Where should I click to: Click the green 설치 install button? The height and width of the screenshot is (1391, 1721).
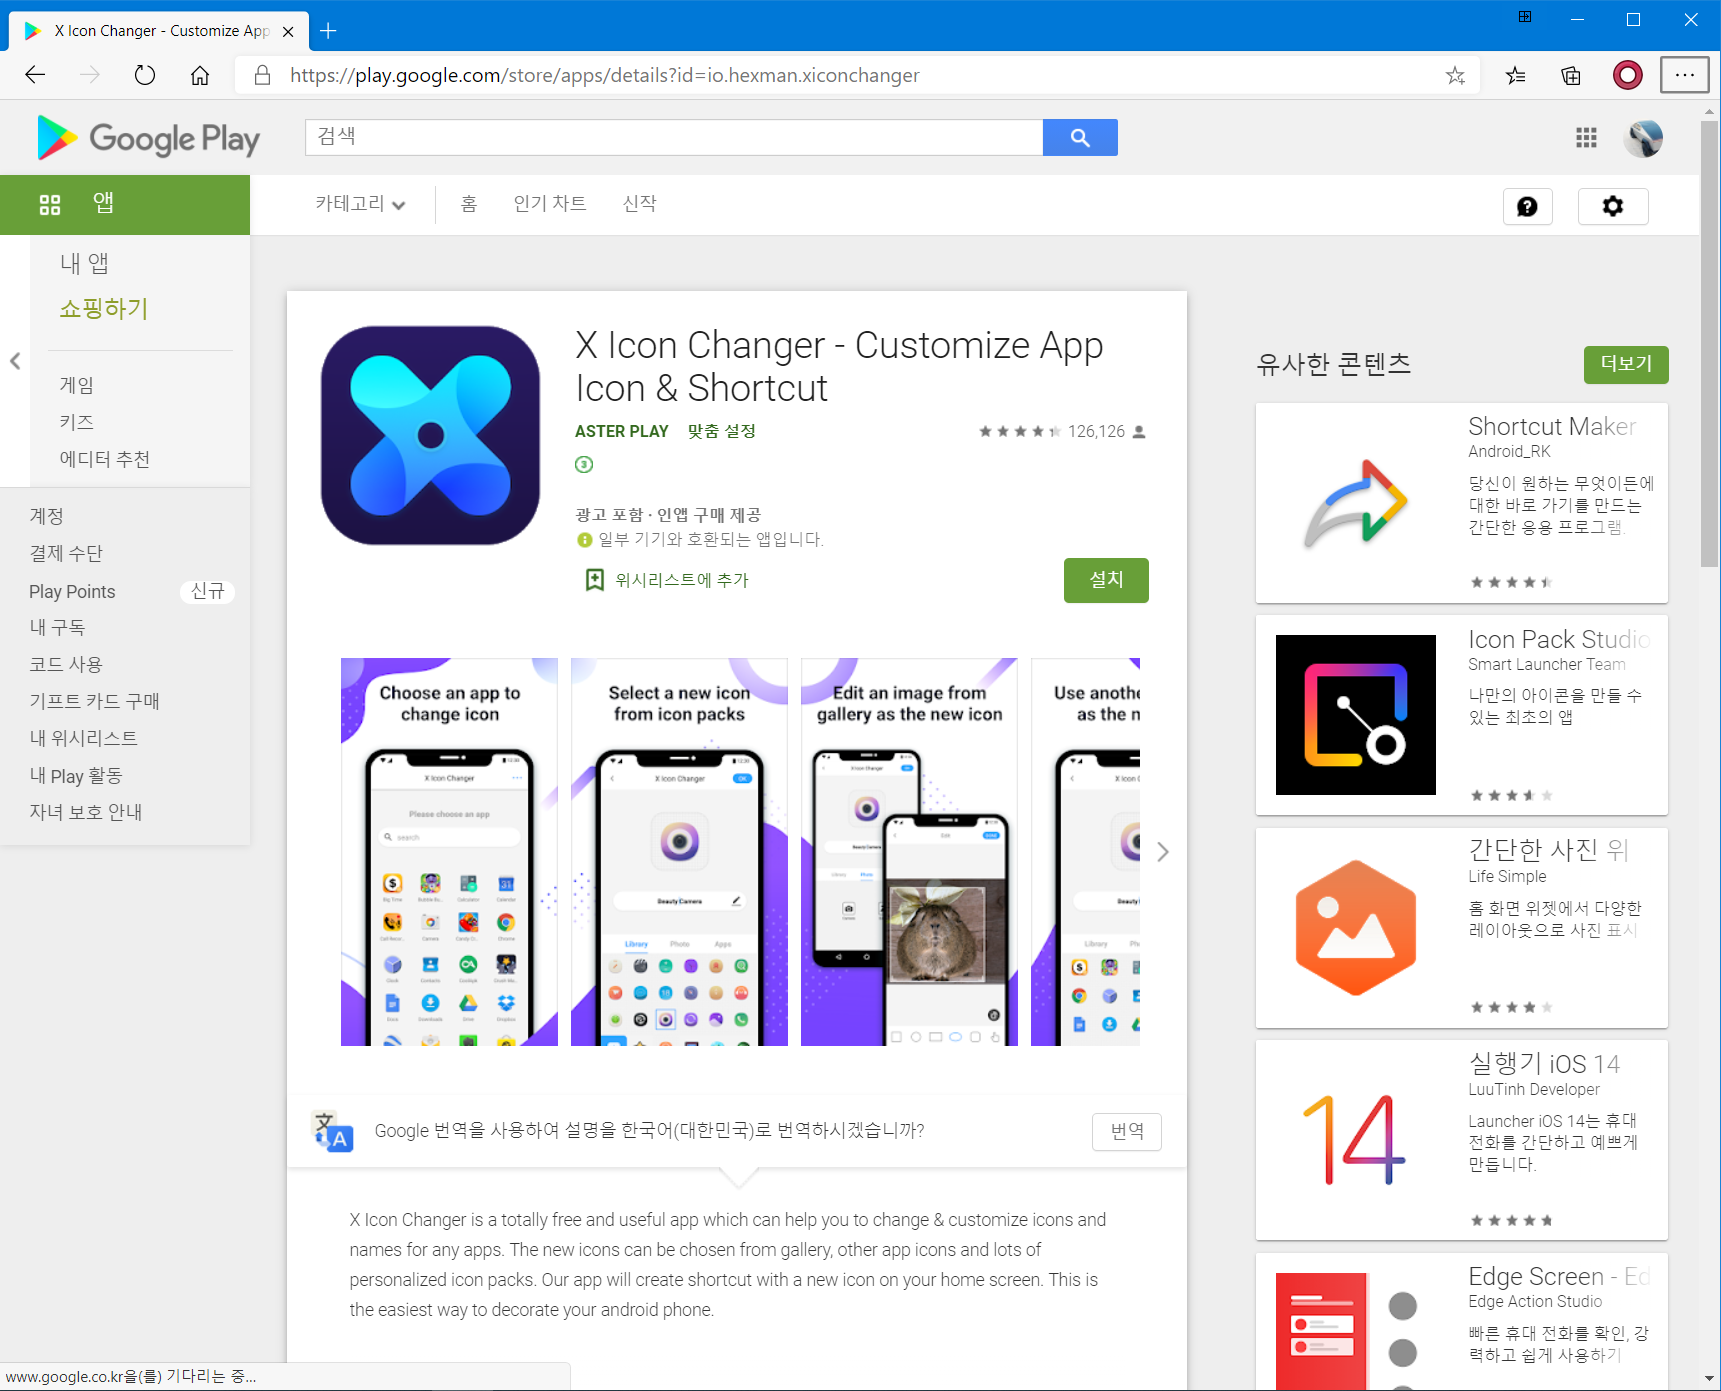1106,580
